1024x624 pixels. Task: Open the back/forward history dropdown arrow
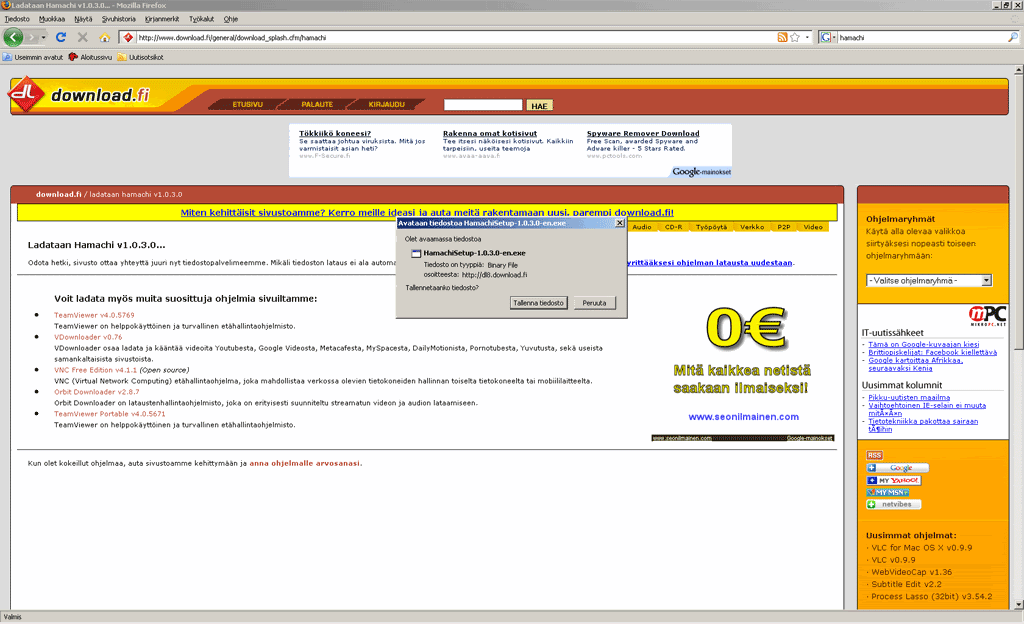pyautogui.click(x=44, y=37)
